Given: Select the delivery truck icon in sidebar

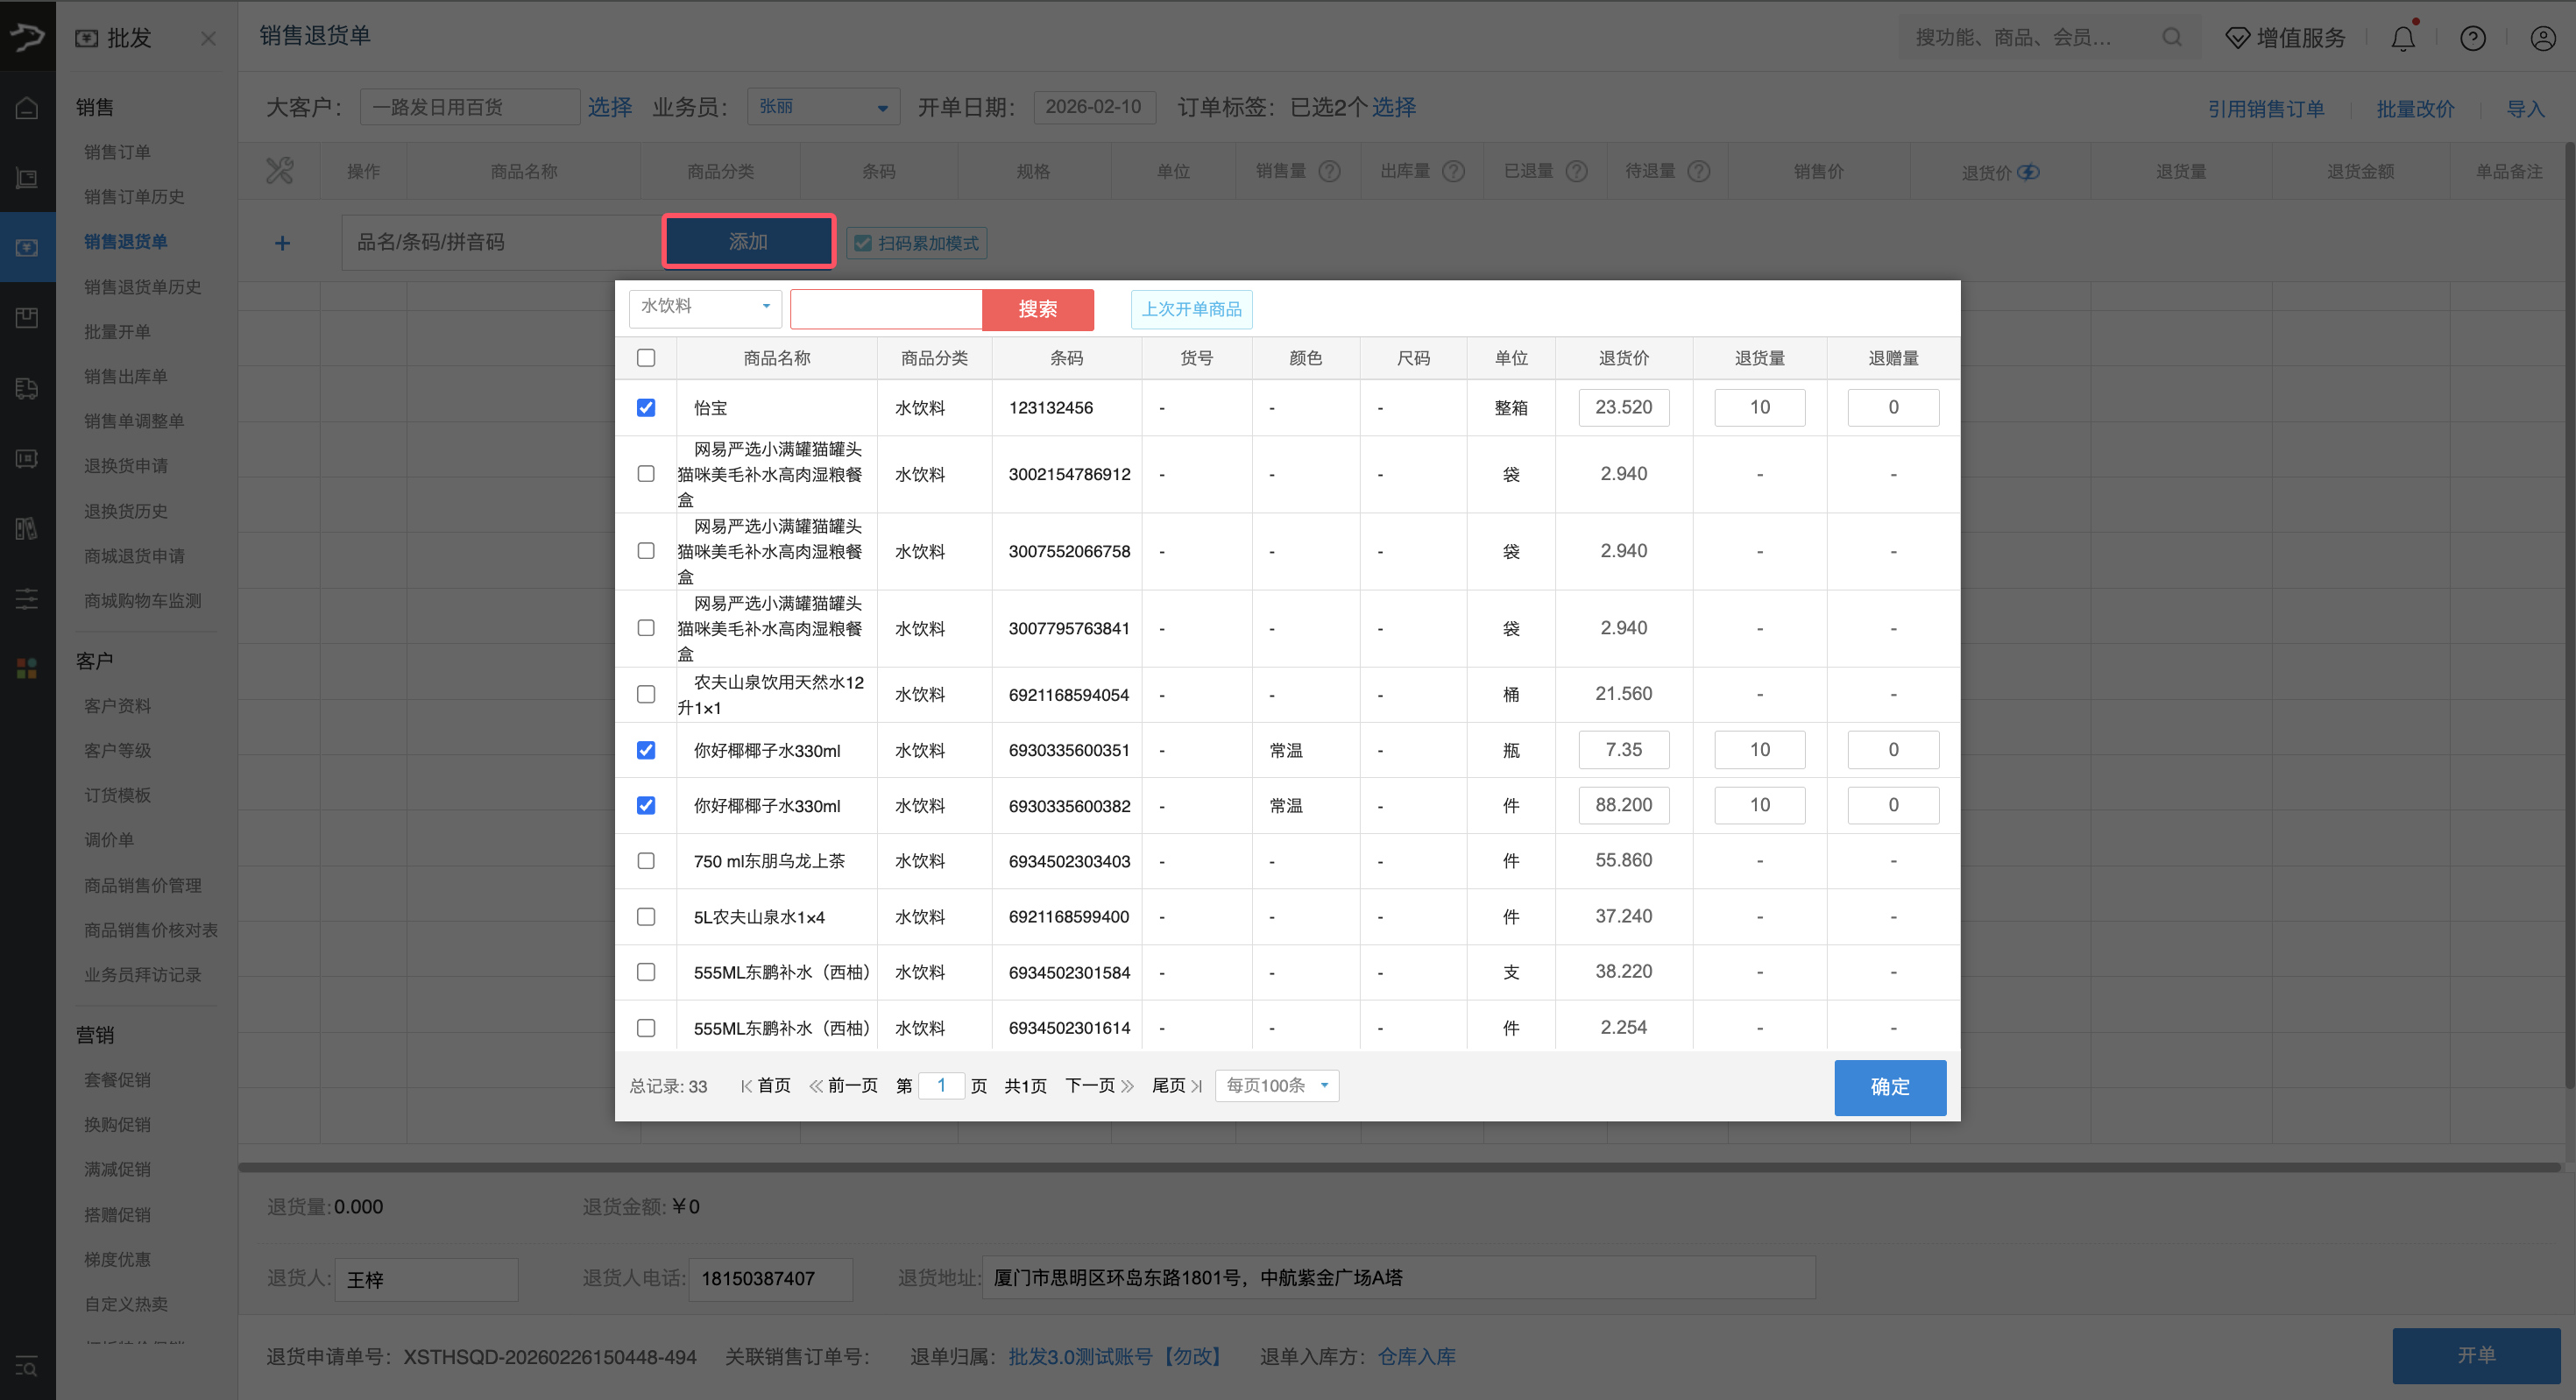Looking at the screenshot, I should point(26,390).
